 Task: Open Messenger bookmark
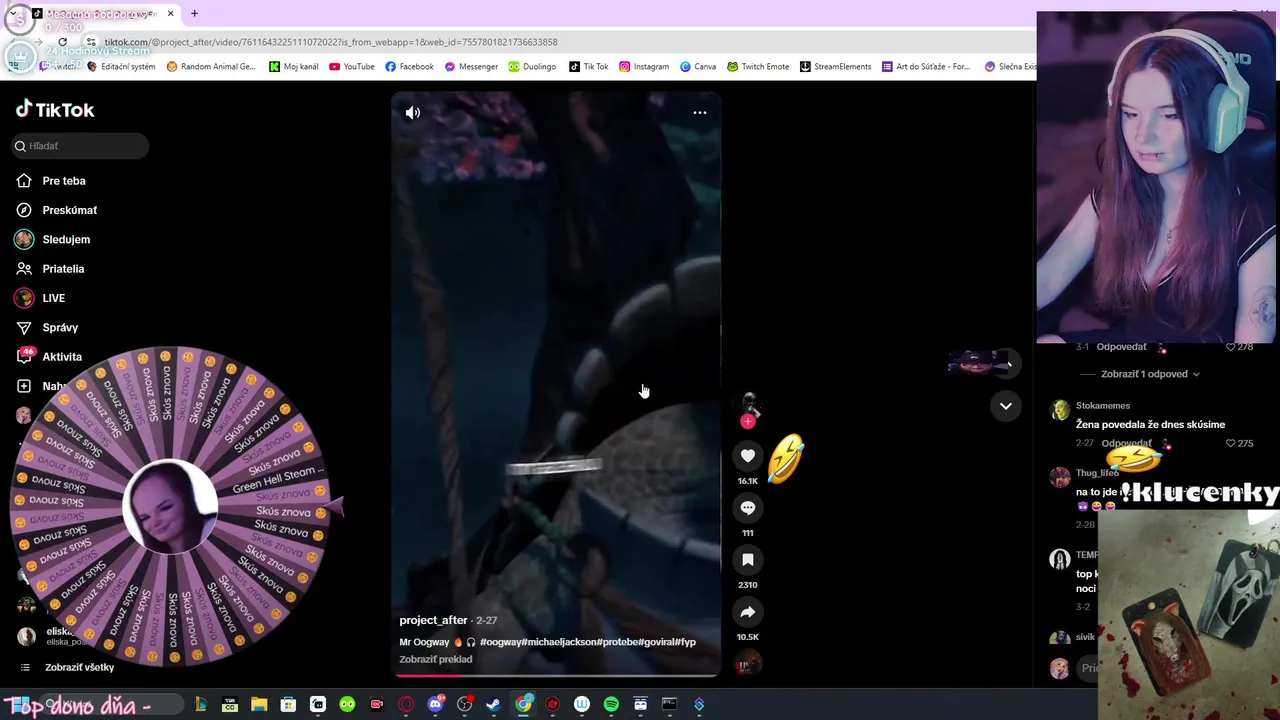471,67
